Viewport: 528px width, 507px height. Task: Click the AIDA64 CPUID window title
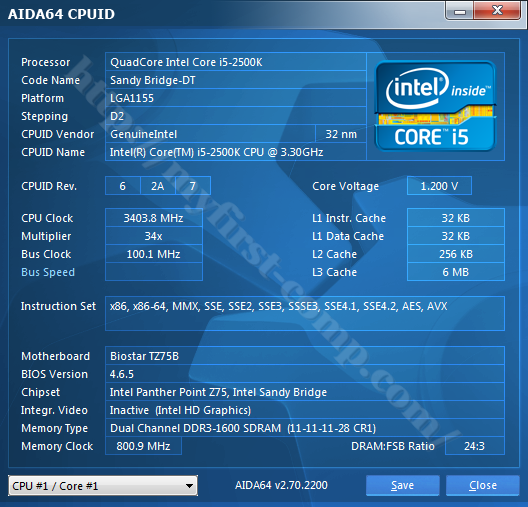[61, 14]
